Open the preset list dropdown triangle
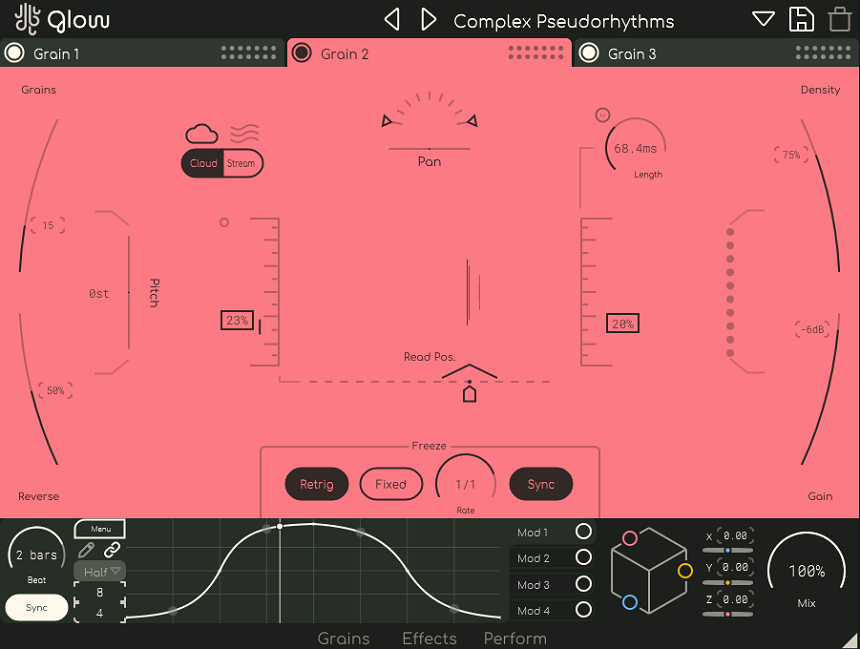The image size is (860, 649). (763, 19)
